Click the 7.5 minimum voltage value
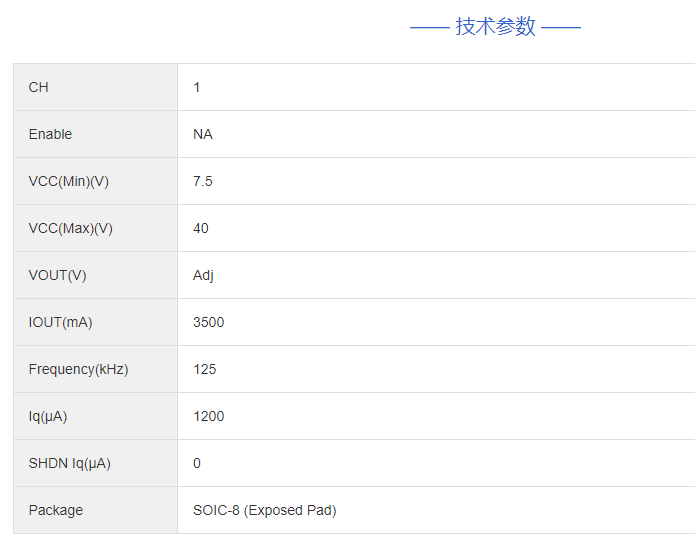This screenshot has height=545, width=695. tap(203, 182)
